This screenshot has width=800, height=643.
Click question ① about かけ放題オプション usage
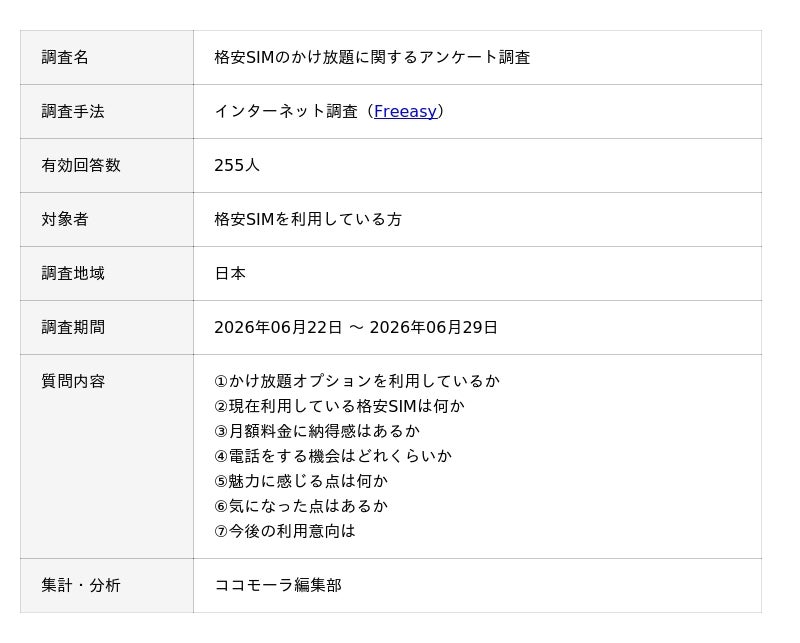pyautogui.click(x=357, y=381)
